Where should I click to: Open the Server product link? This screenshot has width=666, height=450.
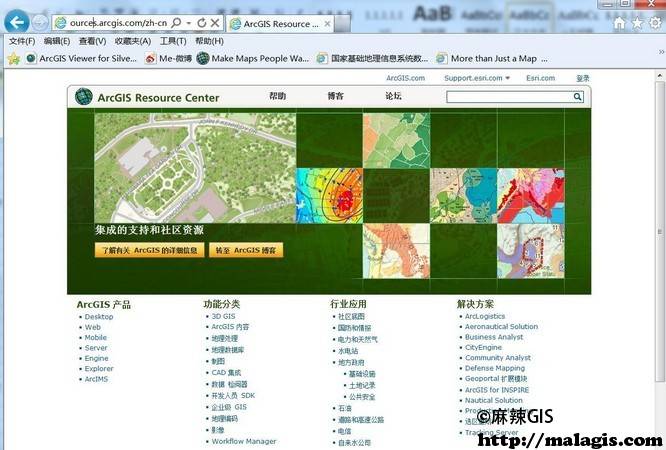[96, 348]
